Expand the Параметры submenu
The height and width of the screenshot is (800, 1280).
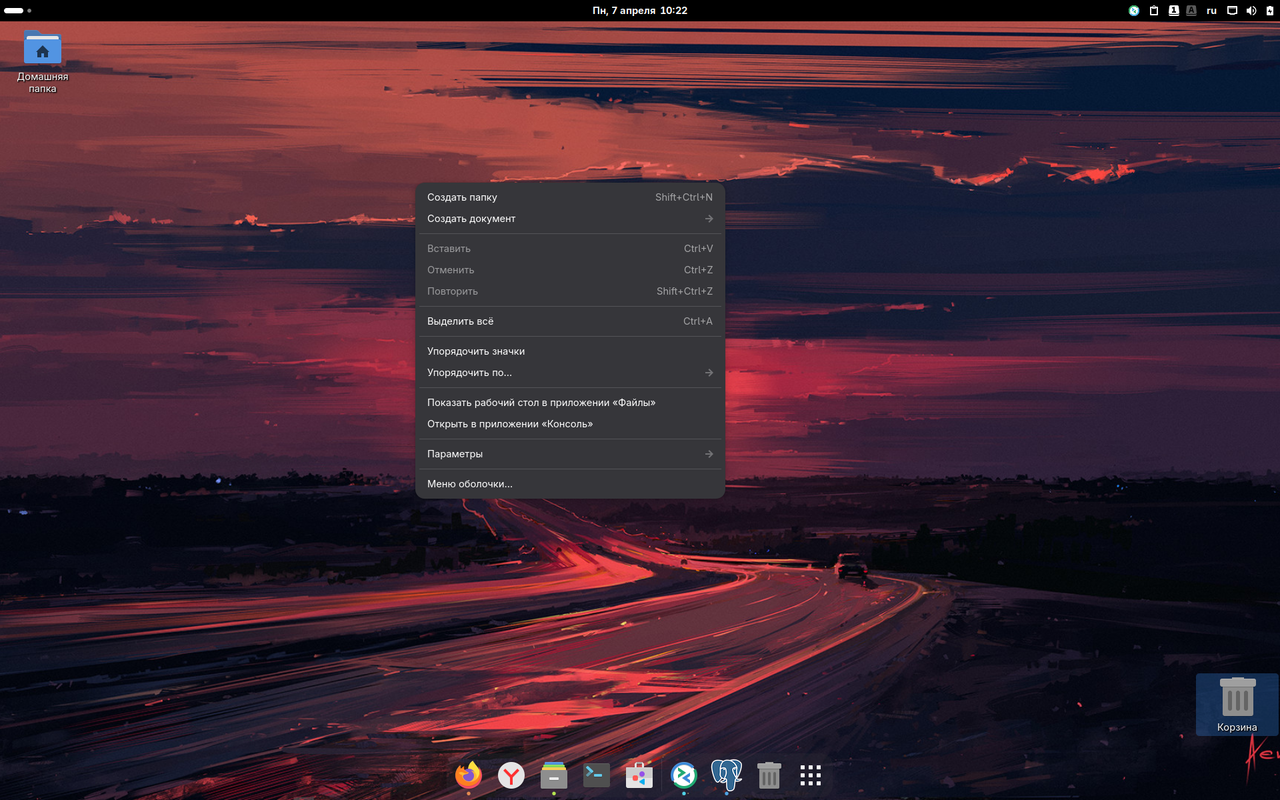point(570,454)
